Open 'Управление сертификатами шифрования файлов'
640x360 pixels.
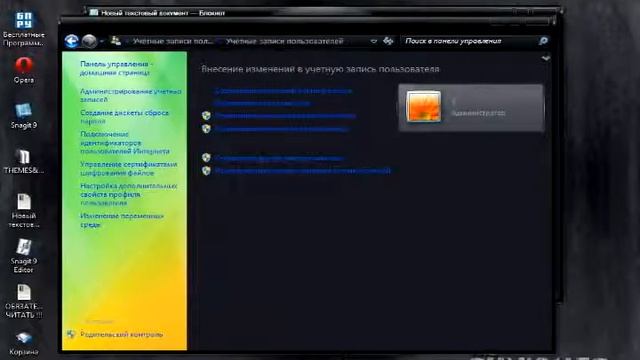coord(129,169)
